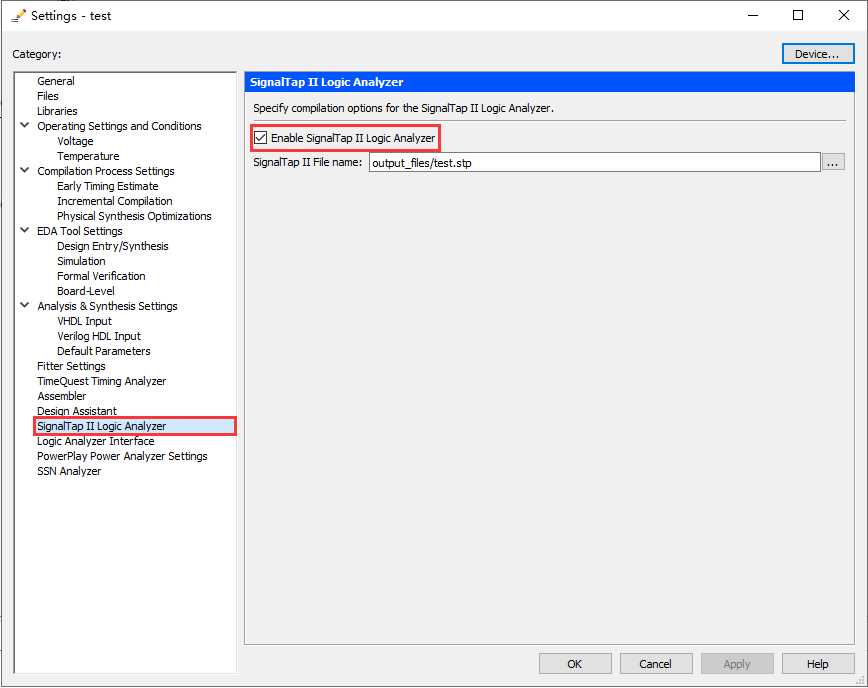Select the Libraries category

57,111
